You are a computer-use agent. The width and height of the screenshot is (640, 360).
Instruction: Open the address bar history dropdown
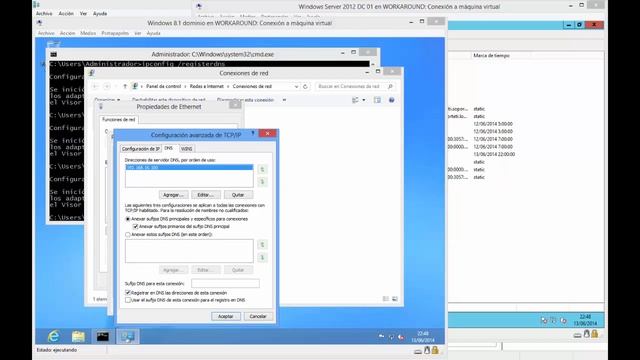(x=296, y=87)
